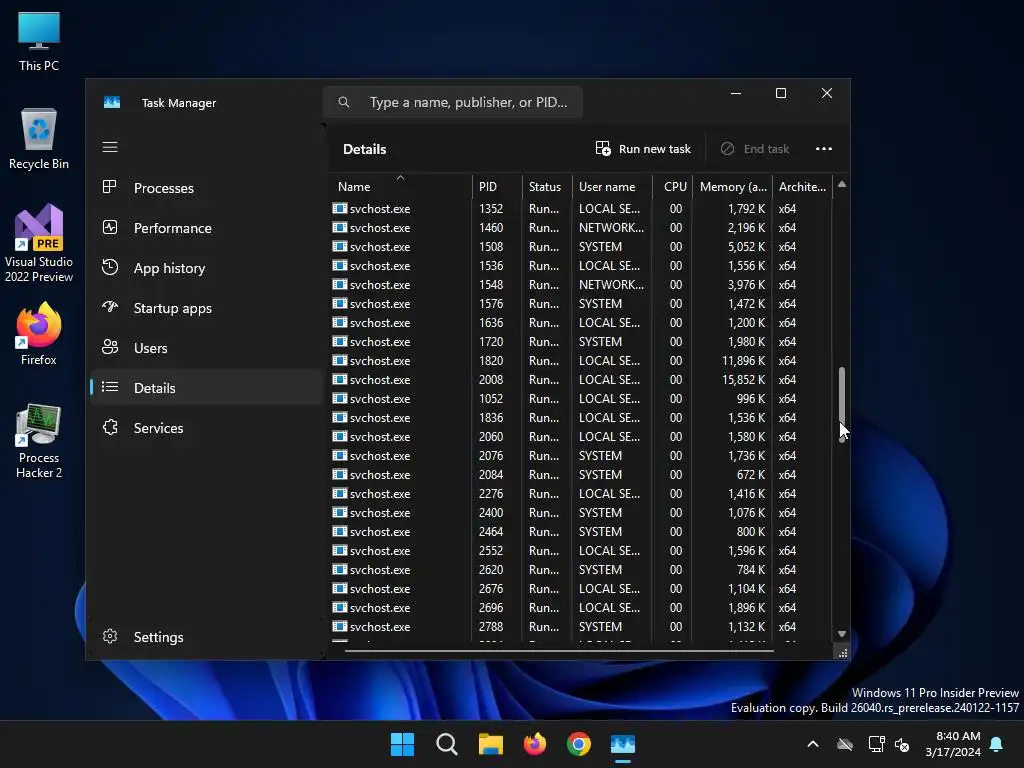The image size is (1024, 768).
Task: Select the Details page
Action: tap(206, 388)
